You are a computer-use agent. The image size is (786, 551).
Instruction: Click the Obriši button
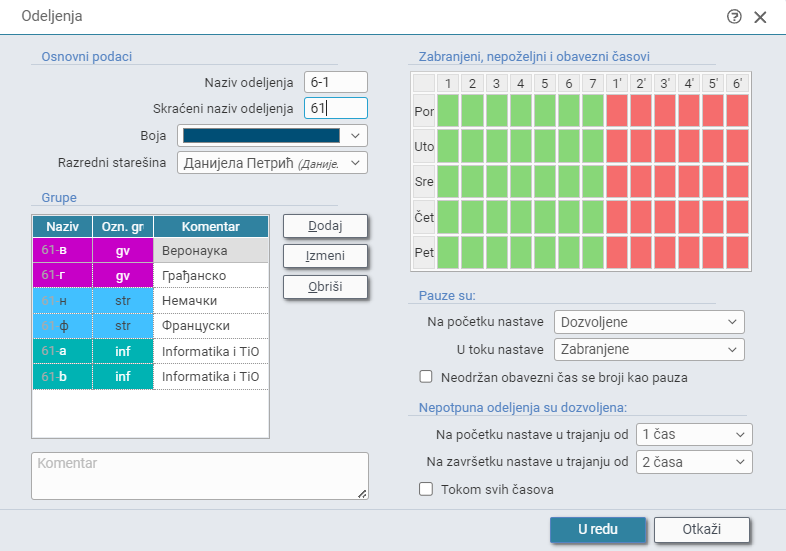pyautogui.click(x=325, y=287)
